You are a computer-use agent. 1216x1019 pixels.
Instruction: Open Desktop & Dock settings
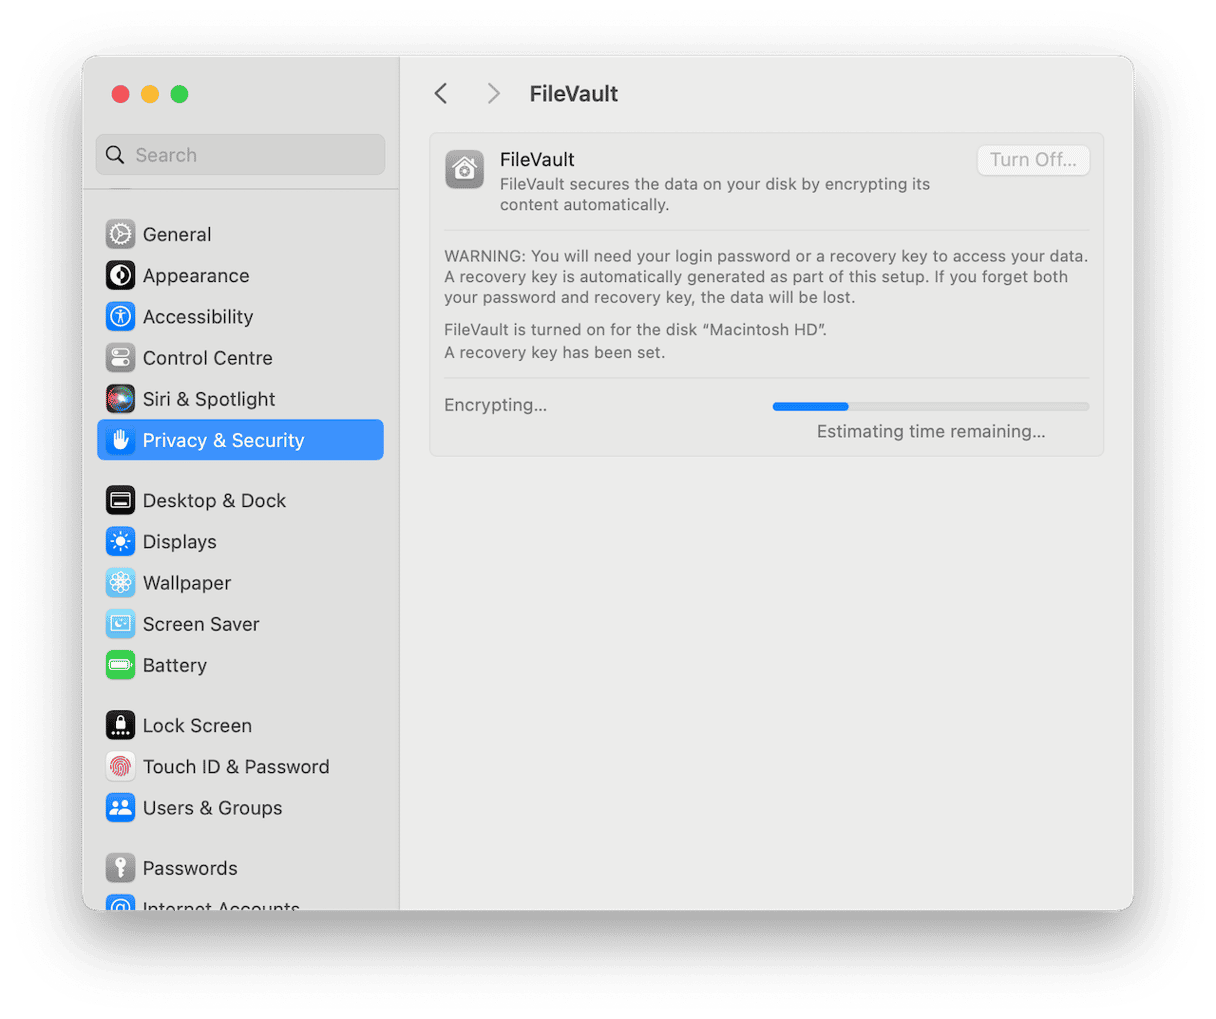click(214, 500)
